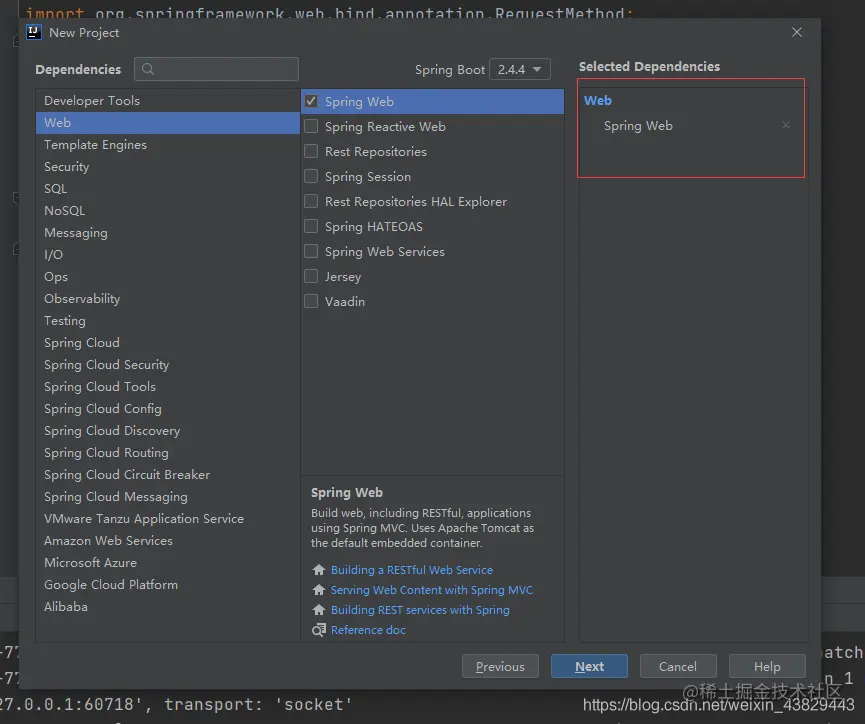Choose Amazon Web Services category
This screenshot has height=724, width=865.
tap(168, 541)
